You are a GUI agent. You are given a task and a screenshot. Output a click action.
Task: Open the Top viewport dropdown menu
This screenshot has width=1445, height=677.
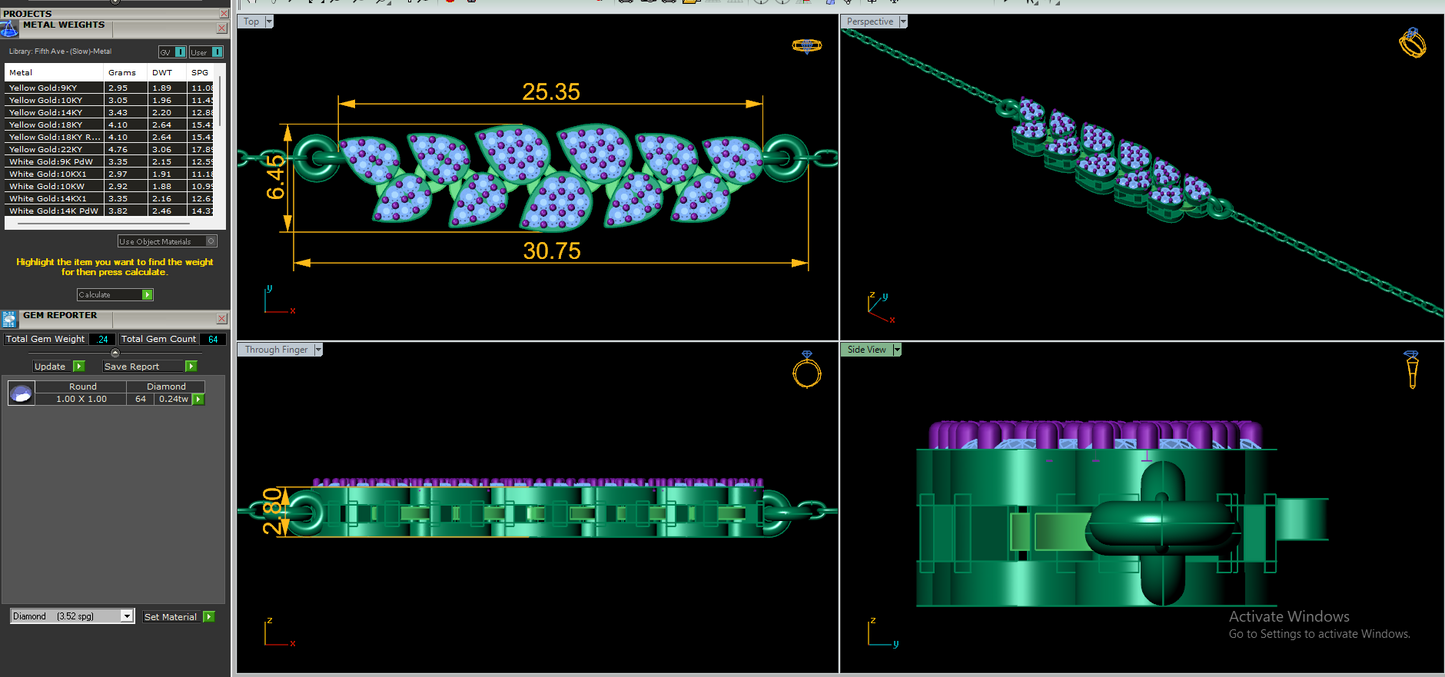pyautogui.click(x=270, y=21)
